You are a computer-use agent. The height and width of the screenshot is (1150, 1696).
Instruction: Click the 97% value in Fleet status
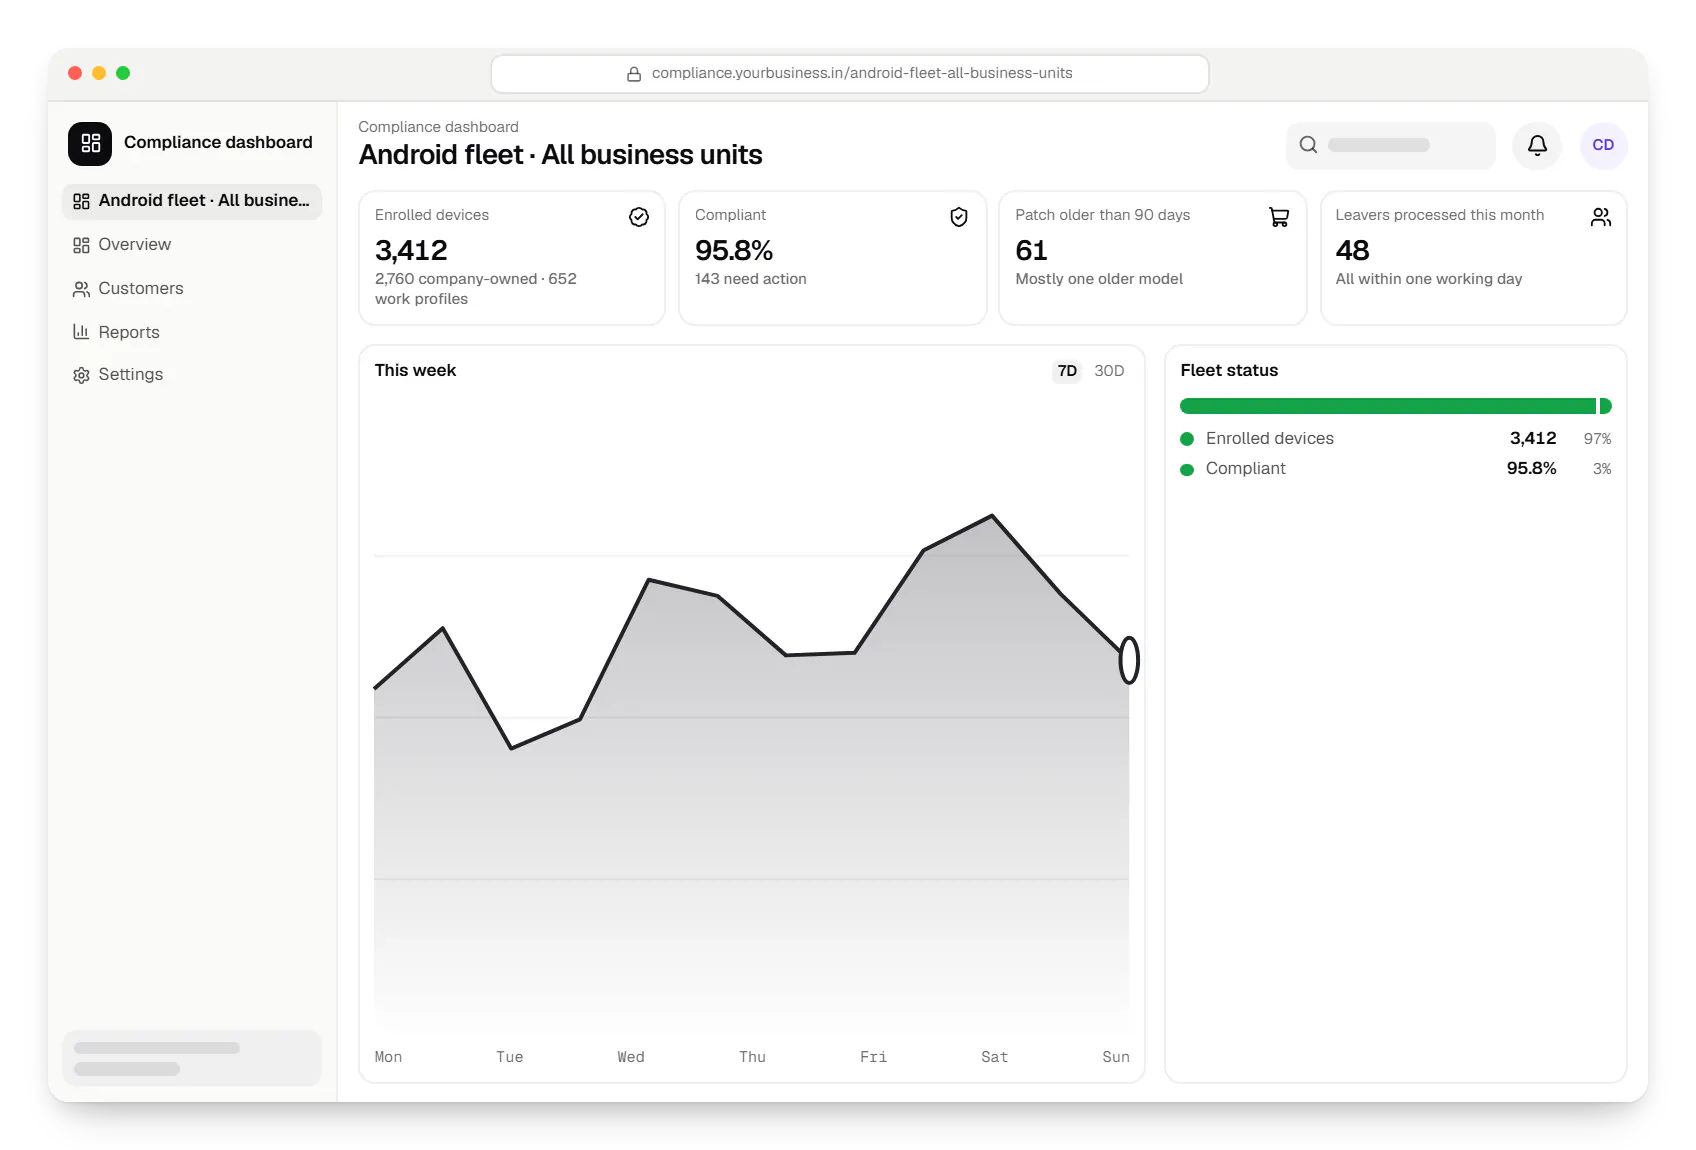[1597, 439]
